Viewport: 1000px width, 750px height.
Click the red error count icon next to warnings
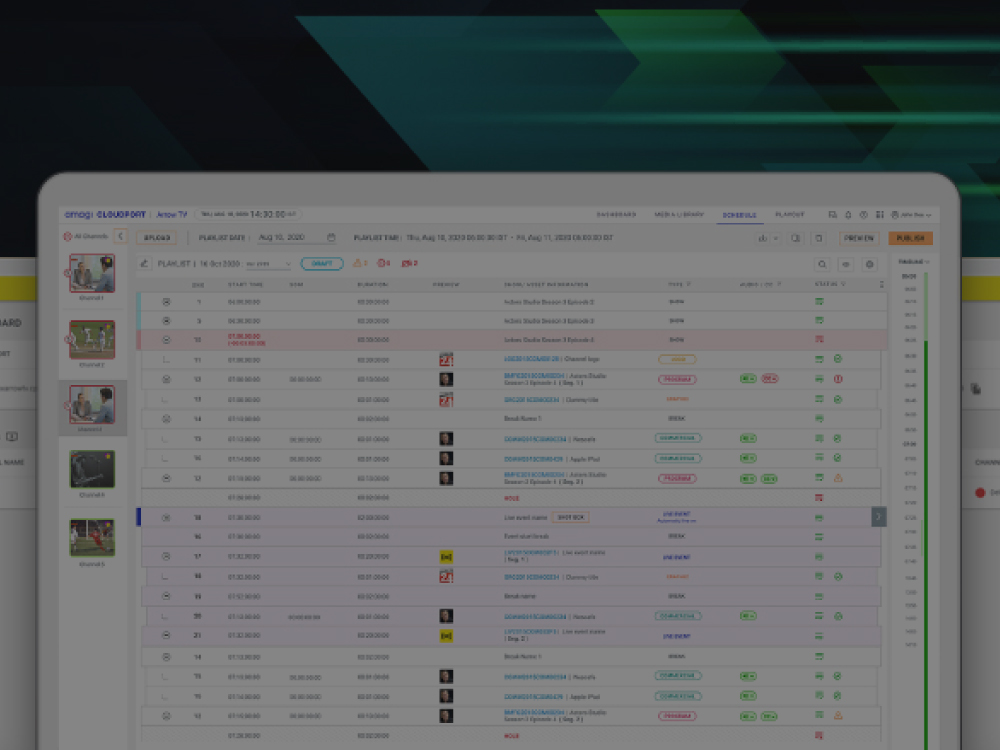pyautogui.click(x=381, y=263)
